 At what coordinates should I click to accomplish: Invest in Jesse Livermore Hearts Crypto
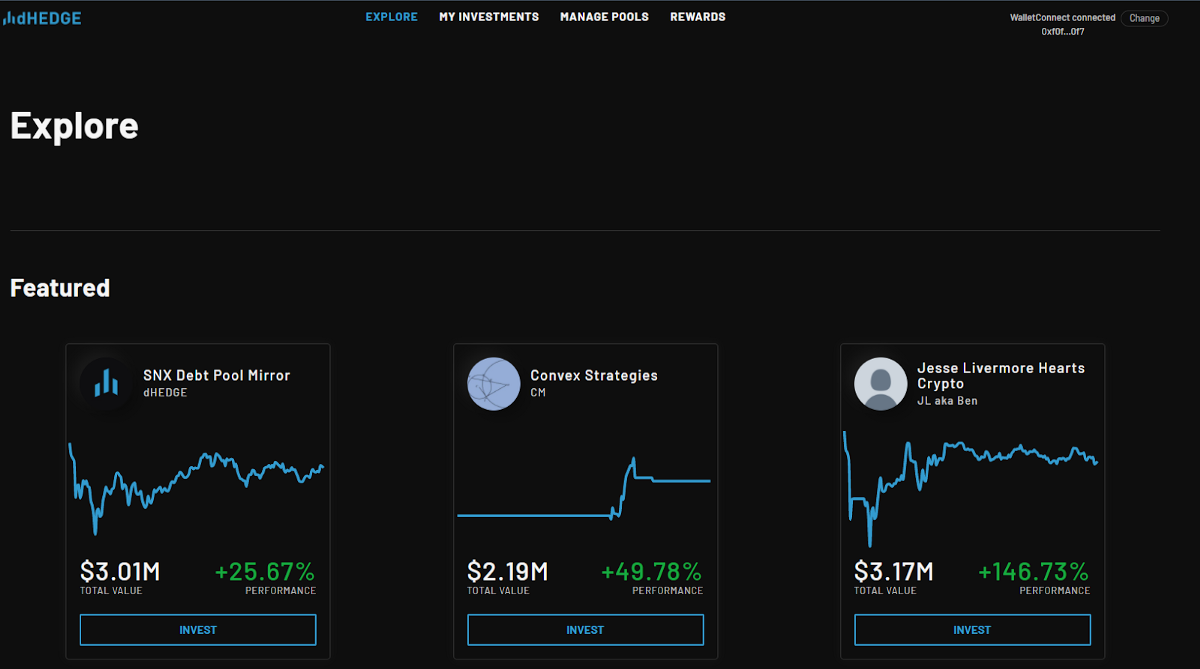pos(972,630)
